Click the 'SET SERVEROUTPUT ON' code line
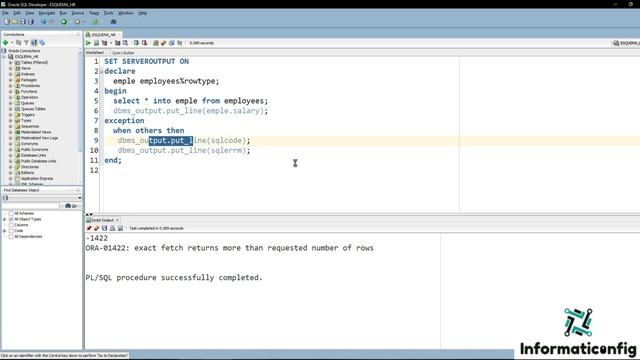The width and height of the screenshot is (640, 360). point(147,61)
